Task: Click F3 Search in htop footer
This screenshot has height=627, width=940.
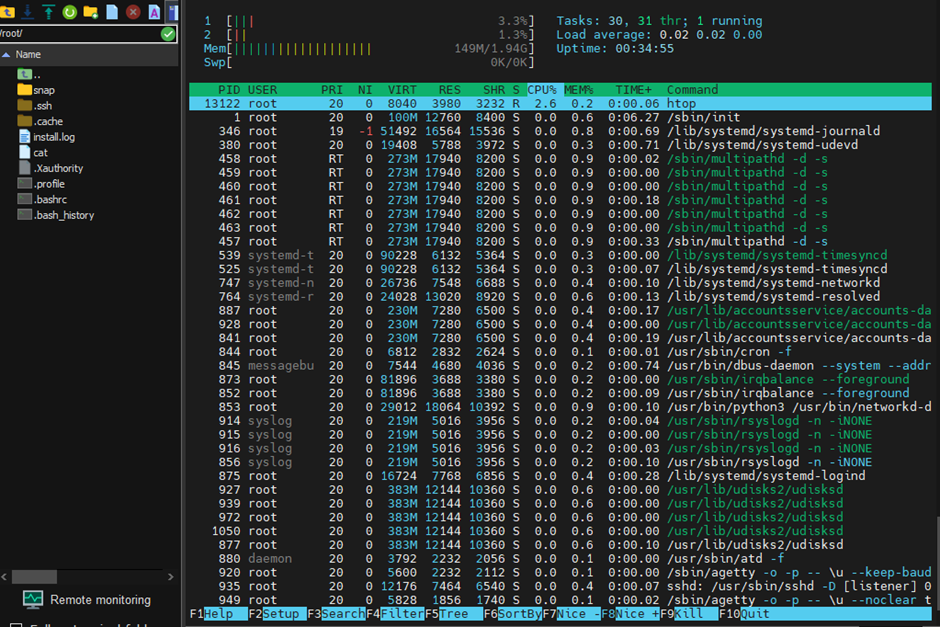Action: (x=336, y=614)
